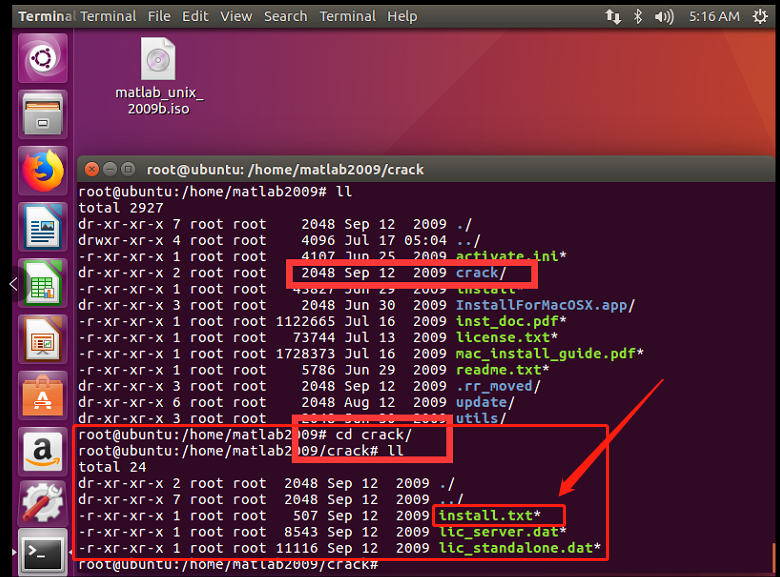This screenshot has width=780, height=577.
Task: Open the Bluetooth indicator menu
Action: 638,16
